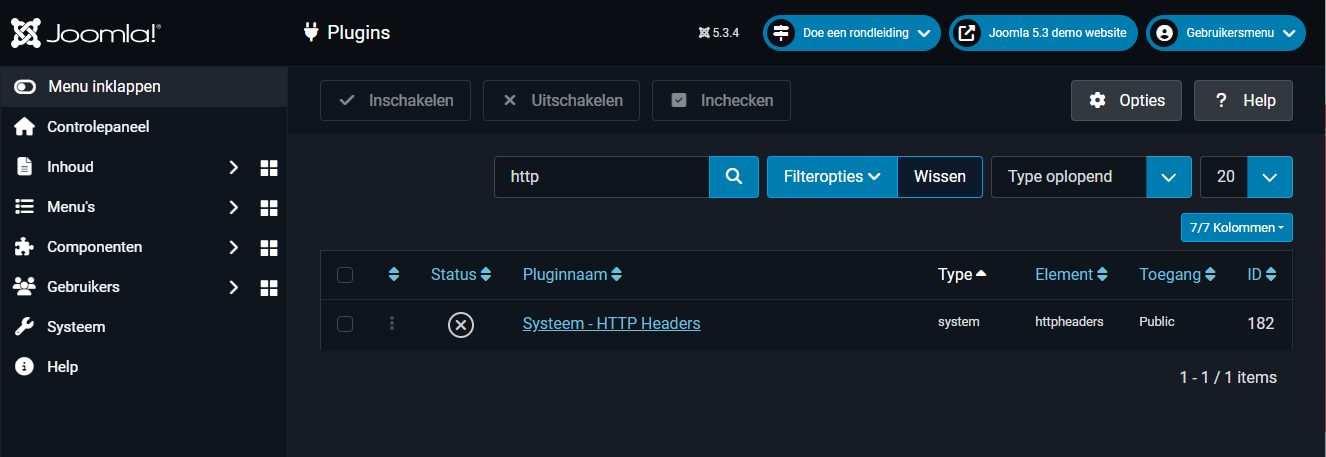Click the magnifier search button

tap(734, 177)
